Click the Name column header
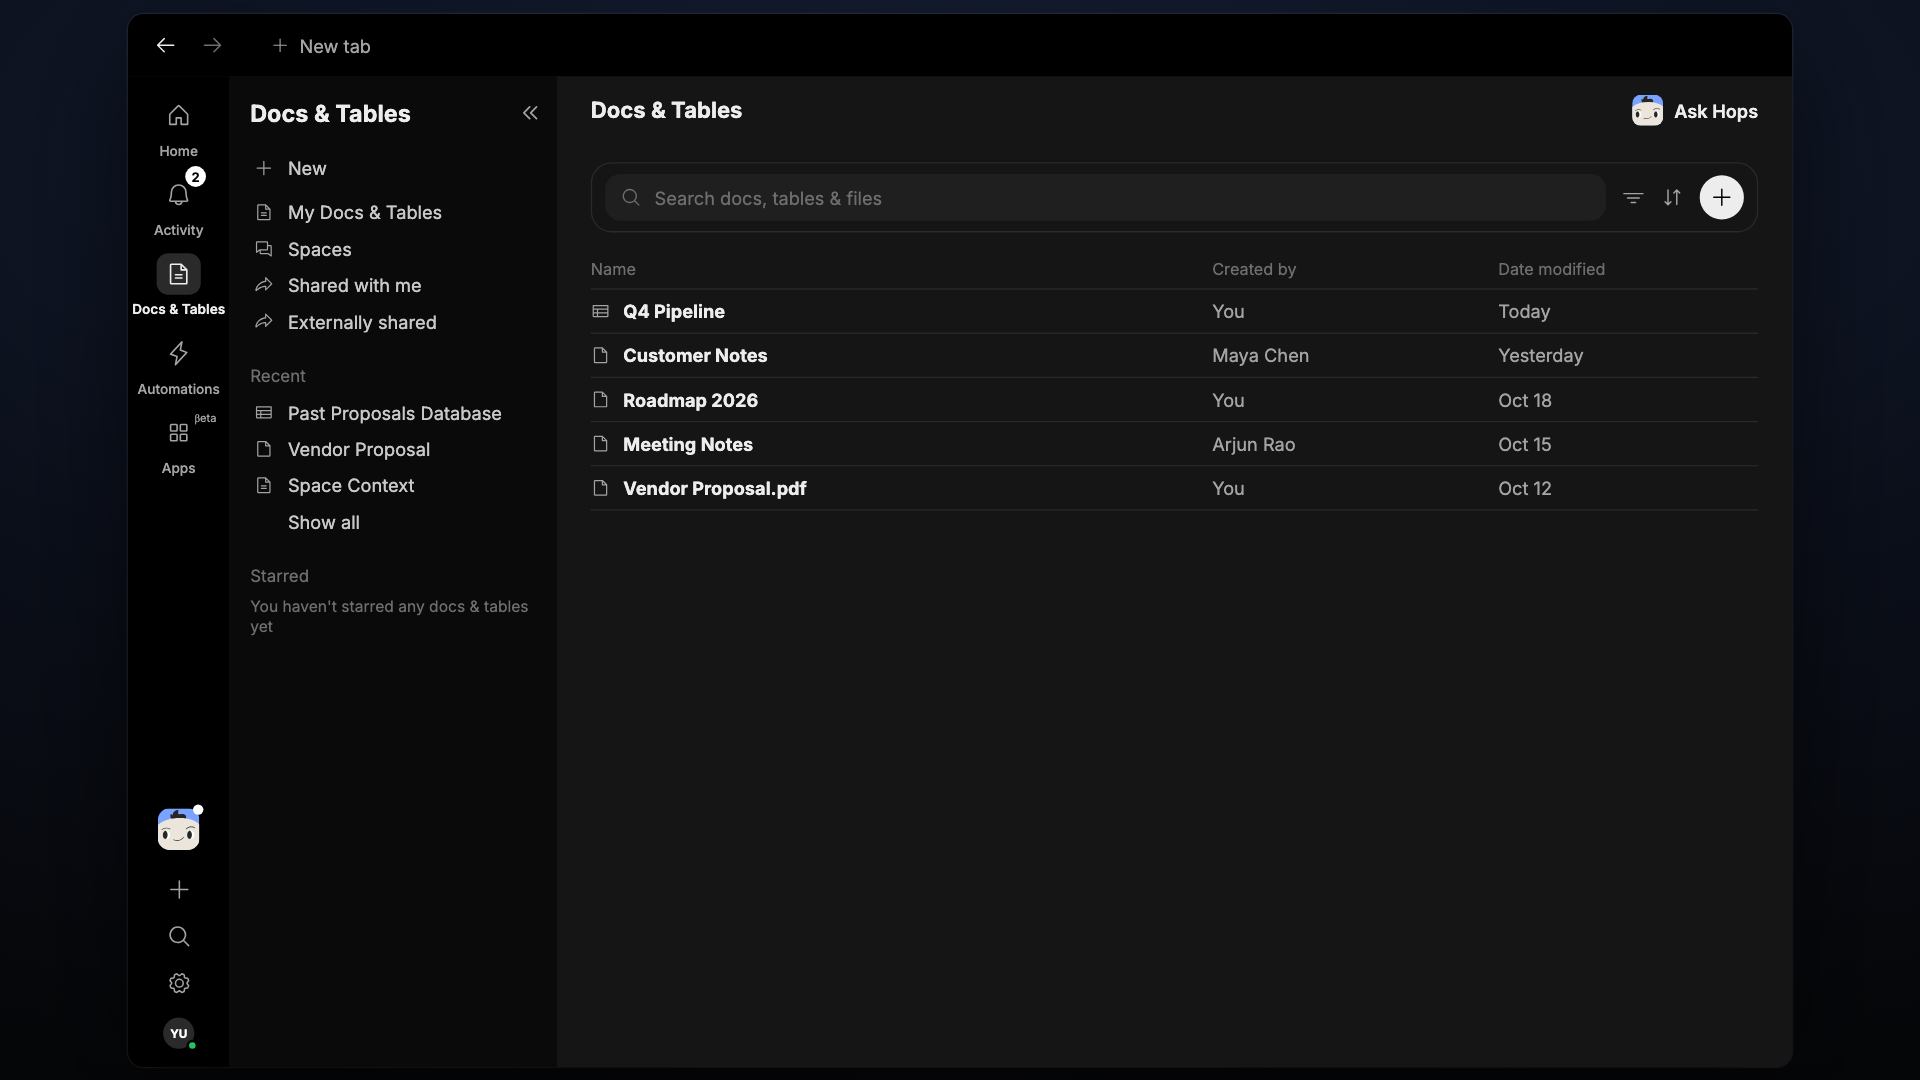This screenshot has height=1080, width=1920. [x=613, y=269]
